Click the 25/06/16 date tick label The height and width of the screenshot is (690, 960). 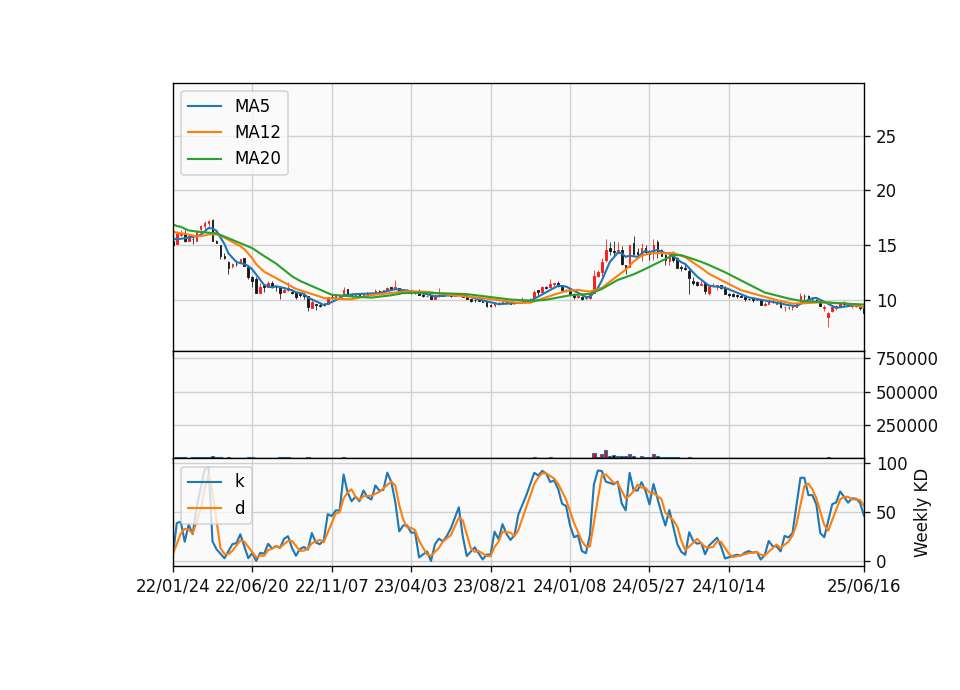click(864, 587)
